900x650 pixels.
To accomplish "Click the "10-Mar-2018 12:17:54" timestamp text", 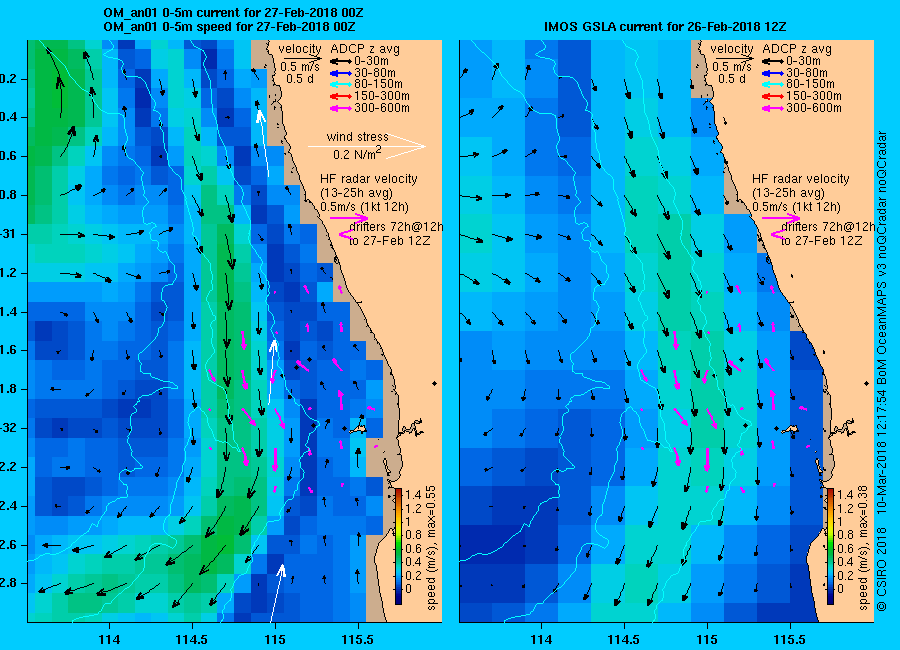I will (882, 452).
